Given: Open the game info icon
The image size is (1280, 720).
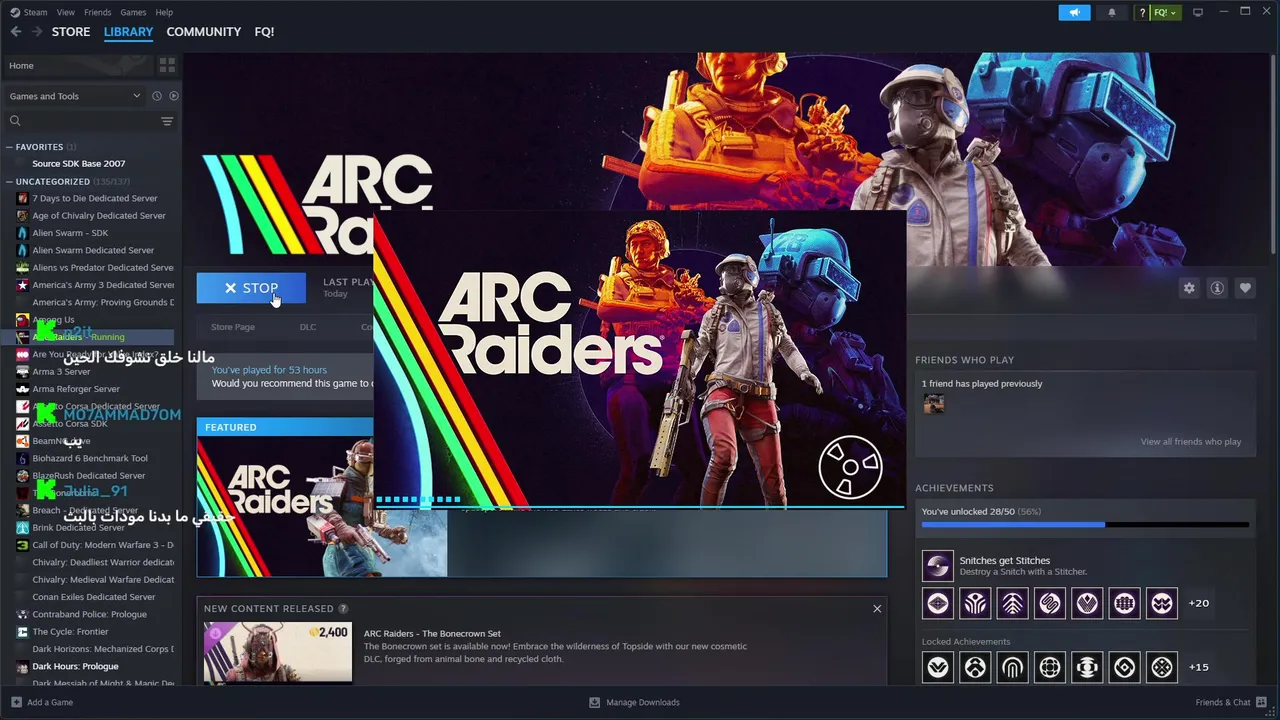Looking at the screenshot, I should click(1217, 288).
